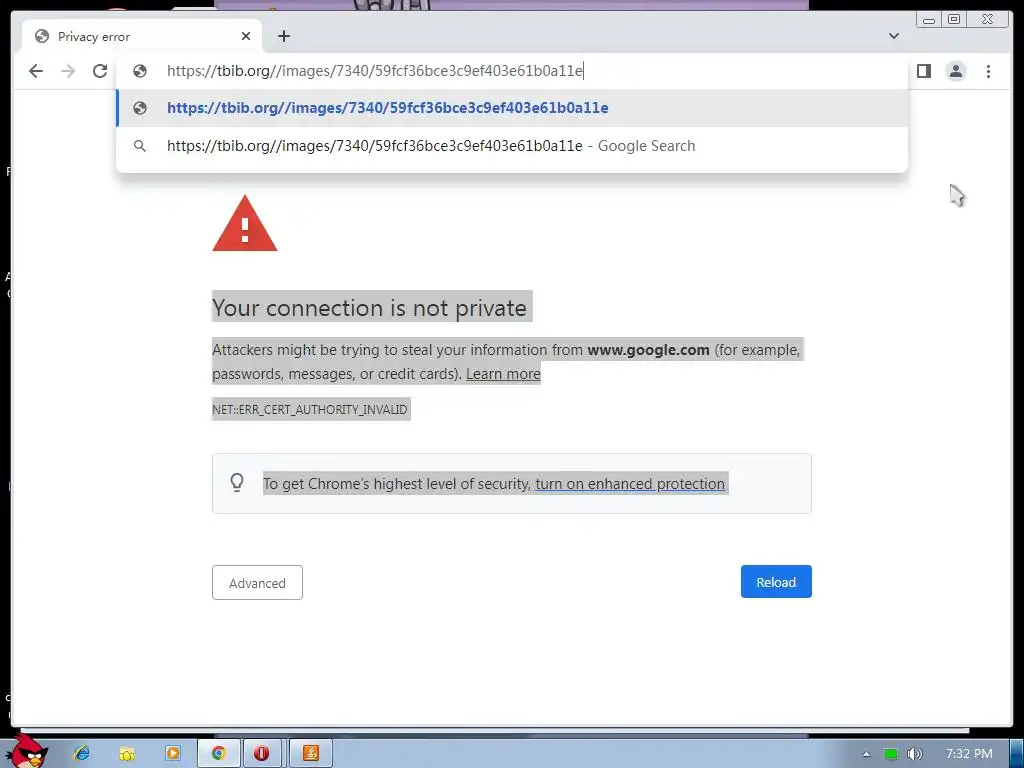The height and width of the screenshot is (768, 1024).
Task: Open the volume speaker tray icon
Action: (x=914, y=754)
